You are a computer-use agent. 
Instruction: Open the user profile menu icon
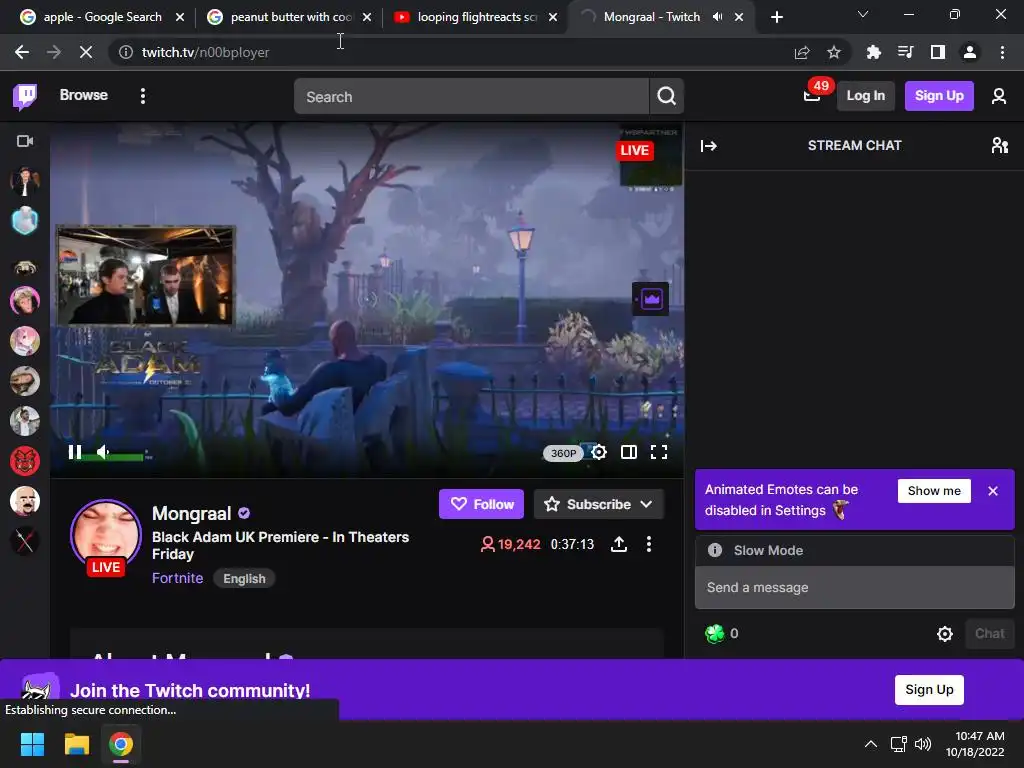(x=999, y=97)
